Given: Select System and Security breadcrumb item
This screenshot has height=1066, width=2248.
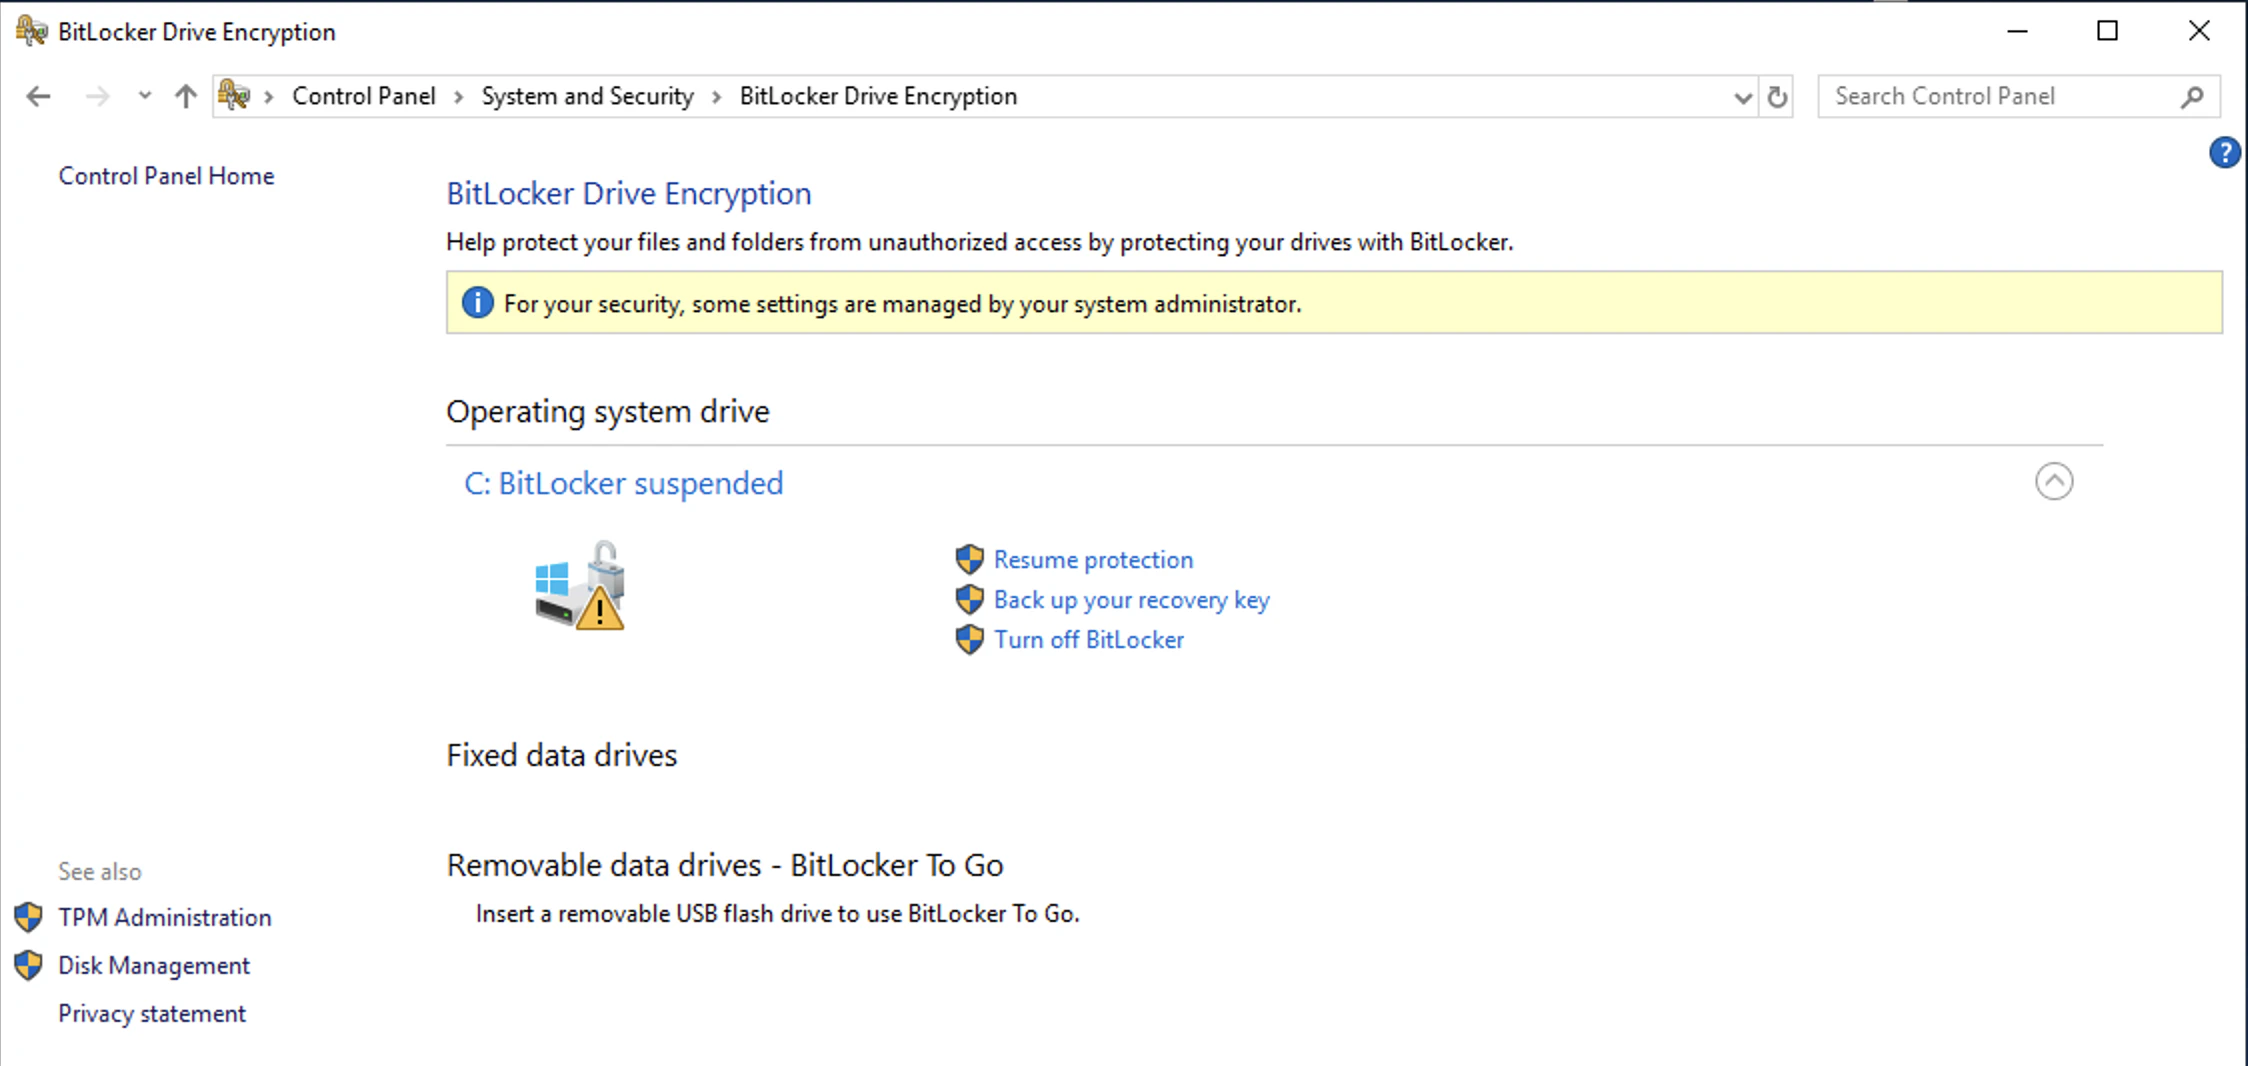Looking at the screenshot, I should pos(588,96).
